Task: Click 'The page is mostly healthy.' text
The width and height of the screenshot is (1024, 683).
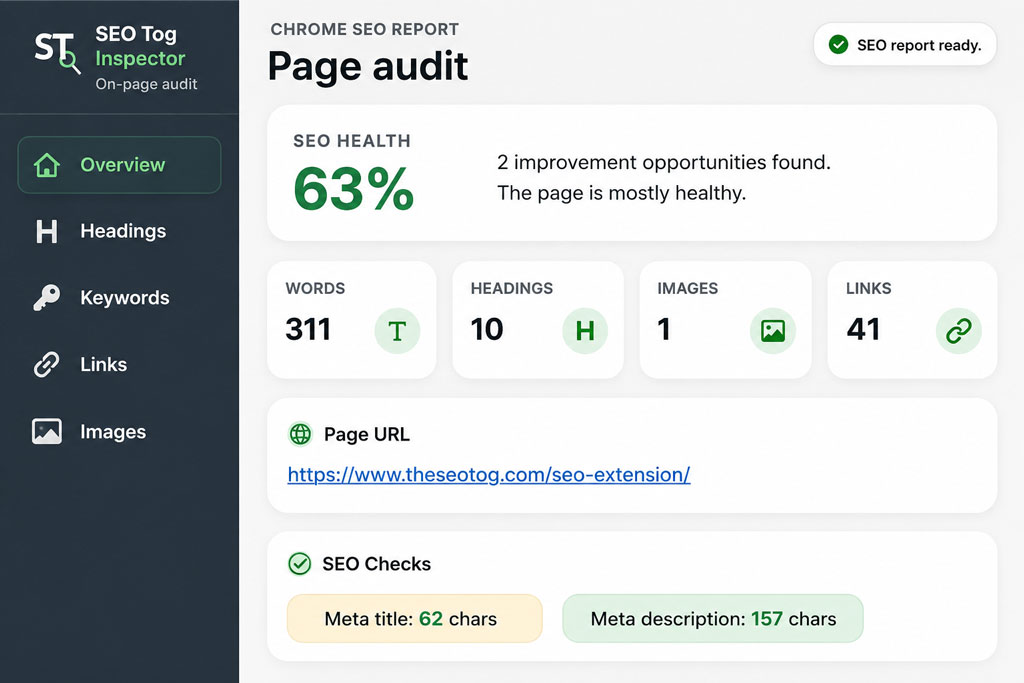Action: (621, 193)
